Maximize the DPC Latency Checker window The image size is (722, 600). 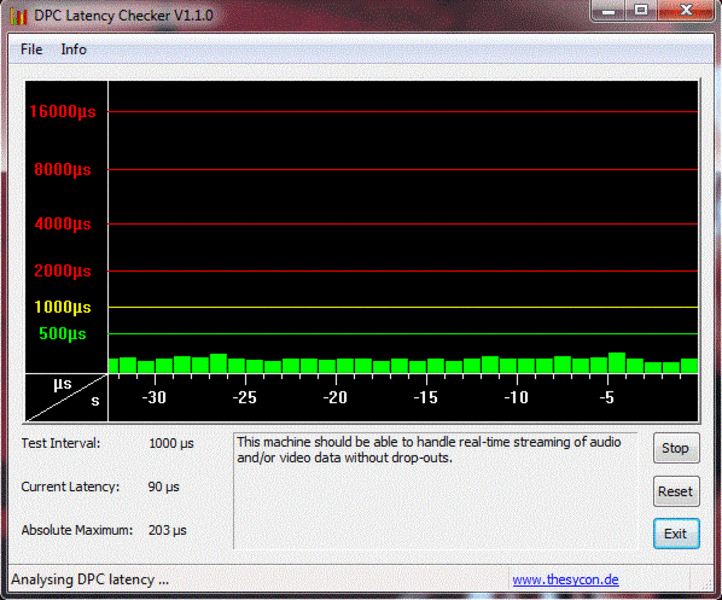coord(641,10)
